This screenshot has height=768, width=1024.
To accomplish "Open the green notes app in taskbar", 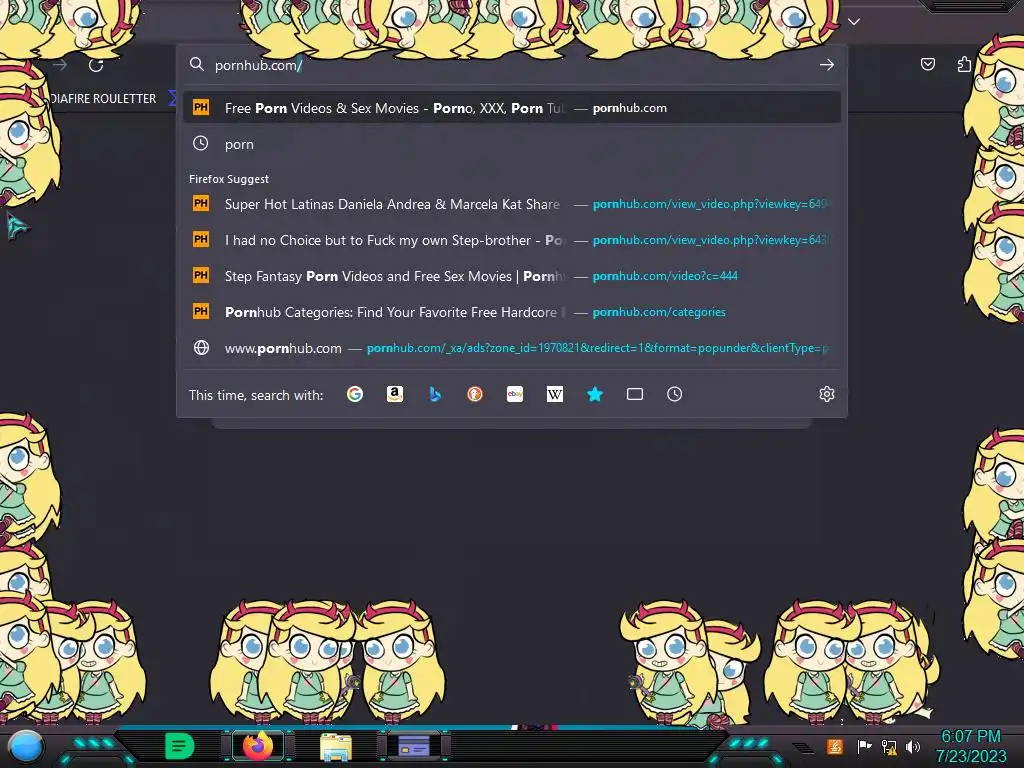I will [179, 746].
